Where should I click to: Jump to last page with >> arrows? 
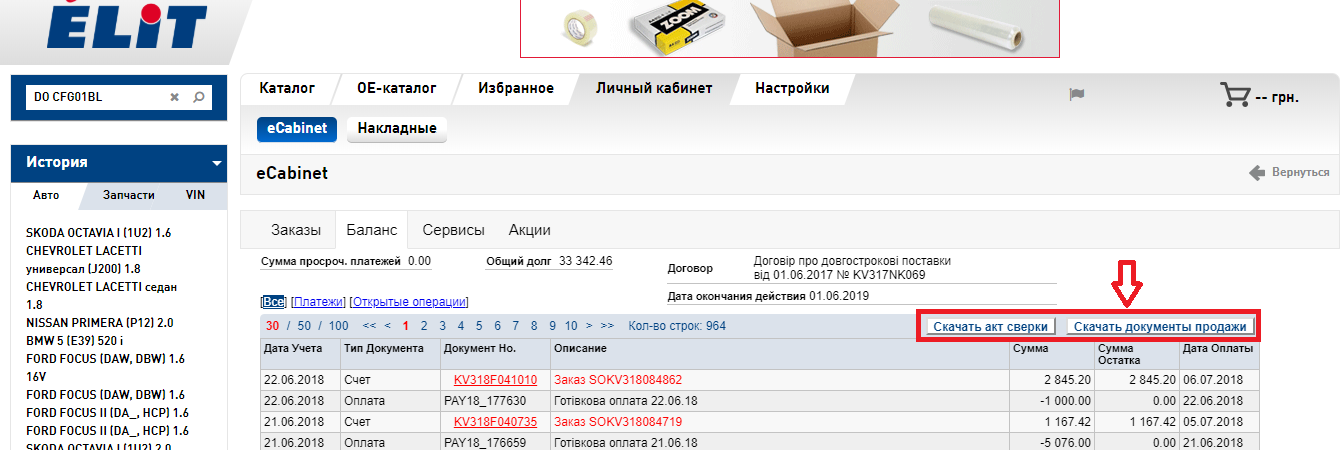[607, 326]
